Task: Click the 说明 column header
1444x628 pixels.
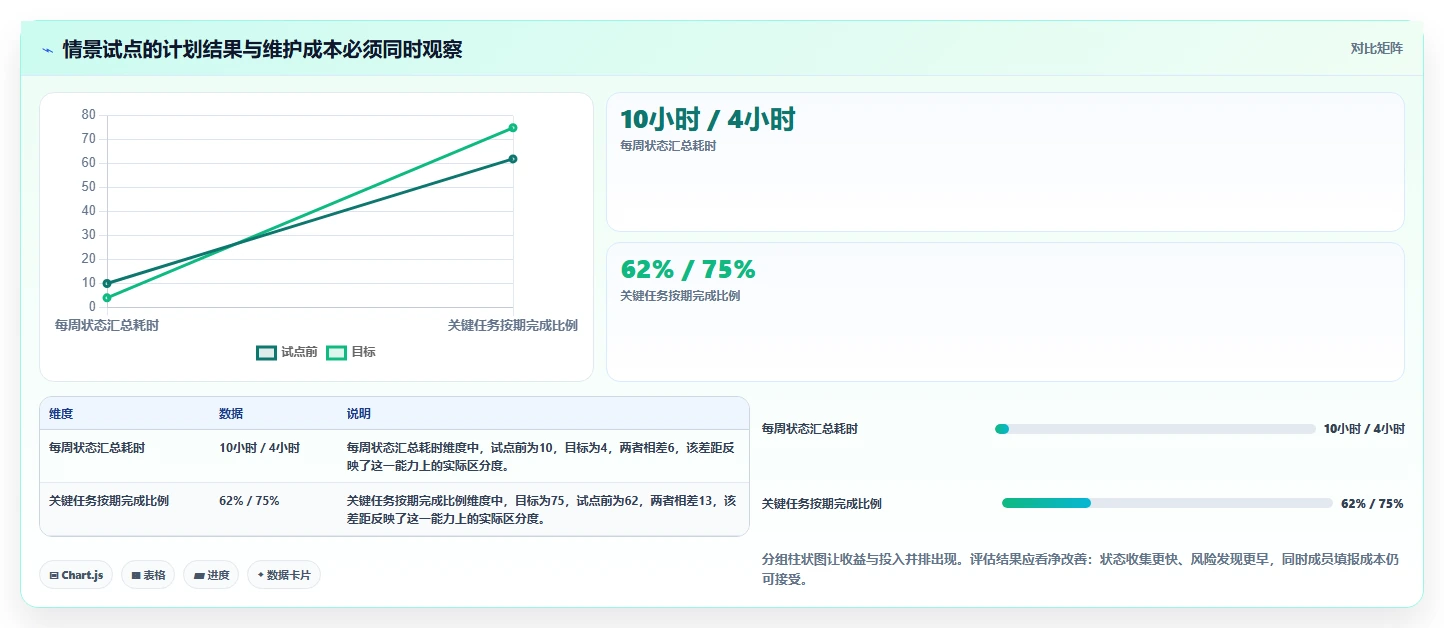Action: tap(359, 414)
